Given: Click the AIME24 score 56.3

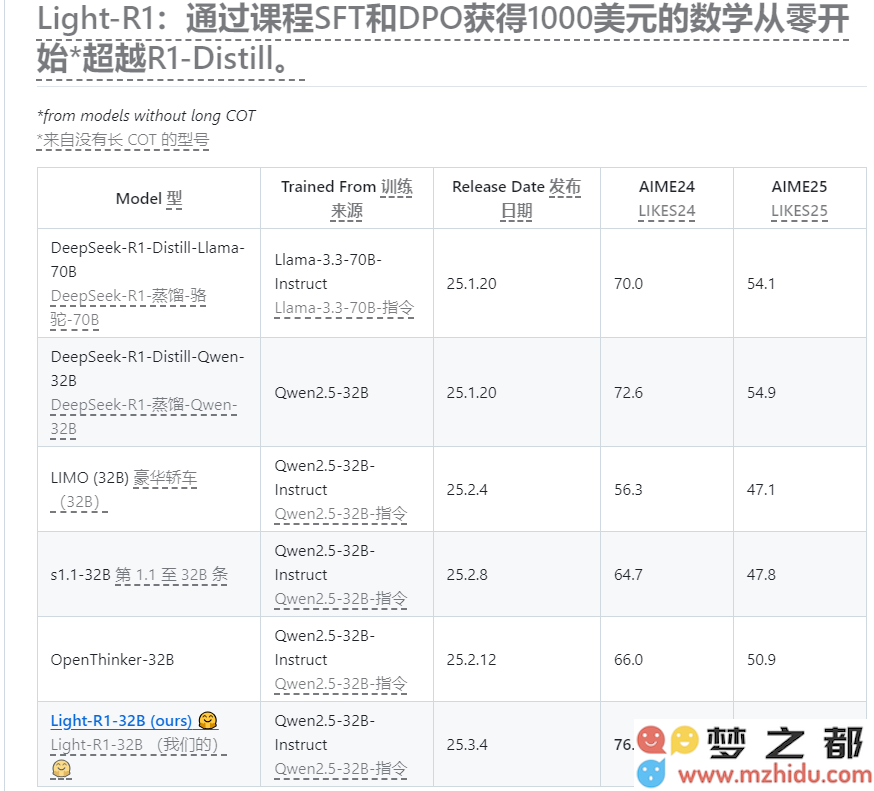Looking at the screenshot, I should pos(628,489).
